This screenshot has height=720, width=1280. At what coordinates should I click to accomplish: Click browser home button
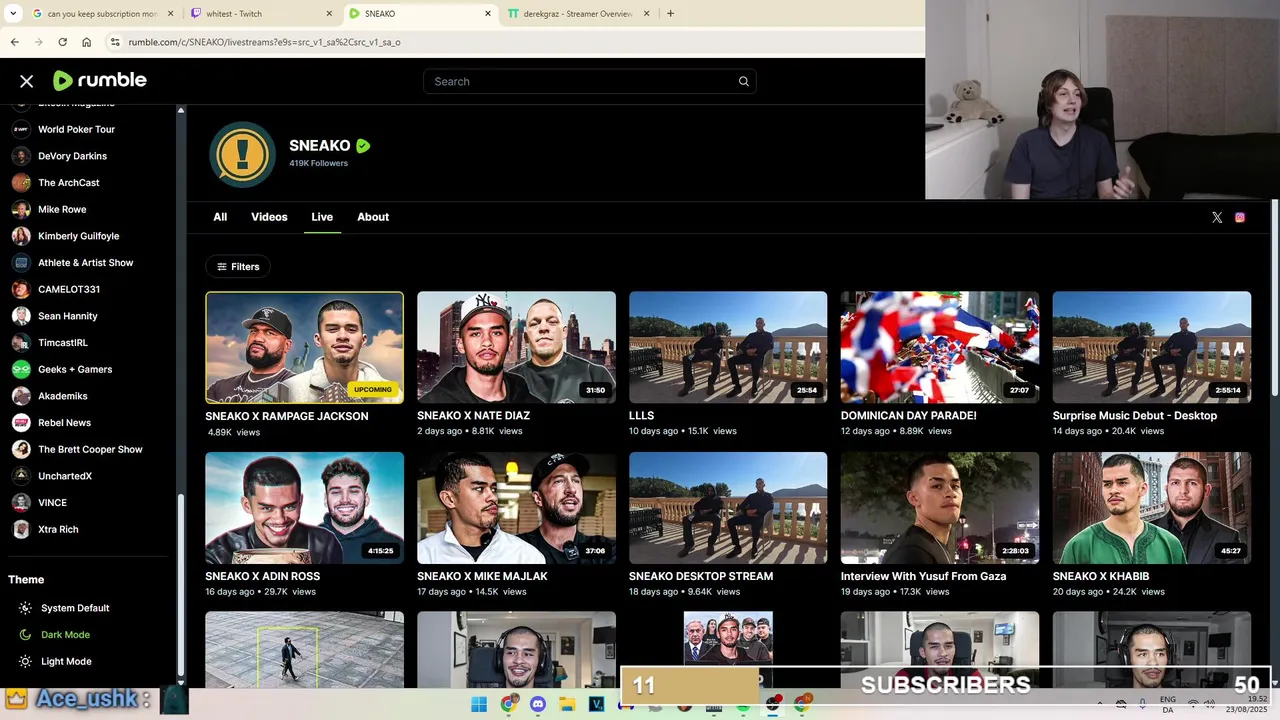point(86,42)
